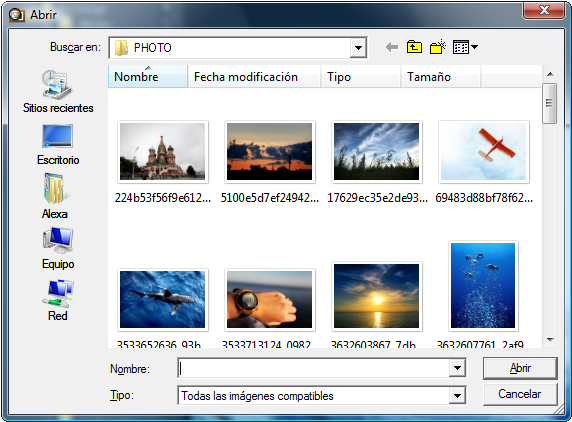Screen dimensions: 572x422
Task: Go to Escritorio in sidebar
Action: pyautogui.click(x=58, y=145)
